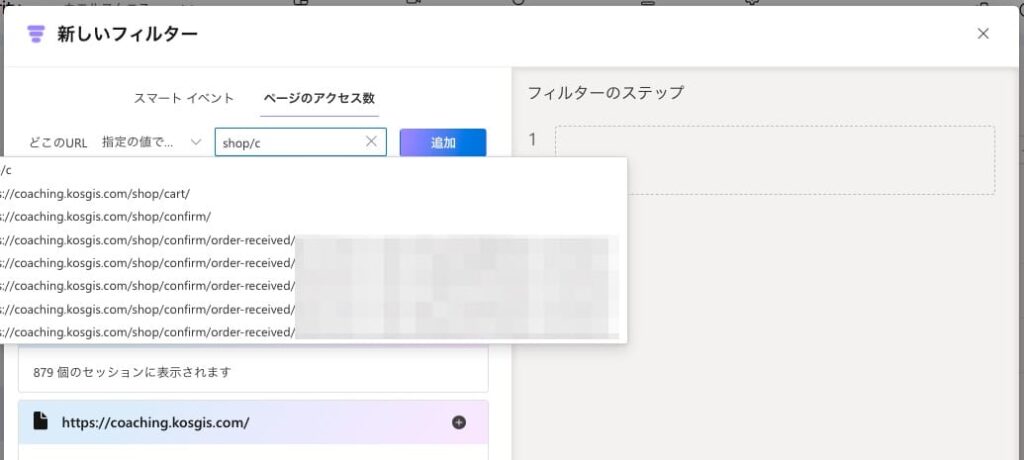Switch to スマート イベント tab
The image size is (1024, 460).
(x=184, y=99)
